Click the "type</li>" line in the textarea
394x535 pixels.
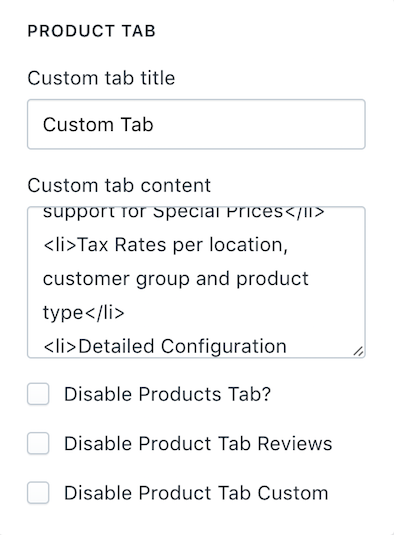tap(84, 313)
